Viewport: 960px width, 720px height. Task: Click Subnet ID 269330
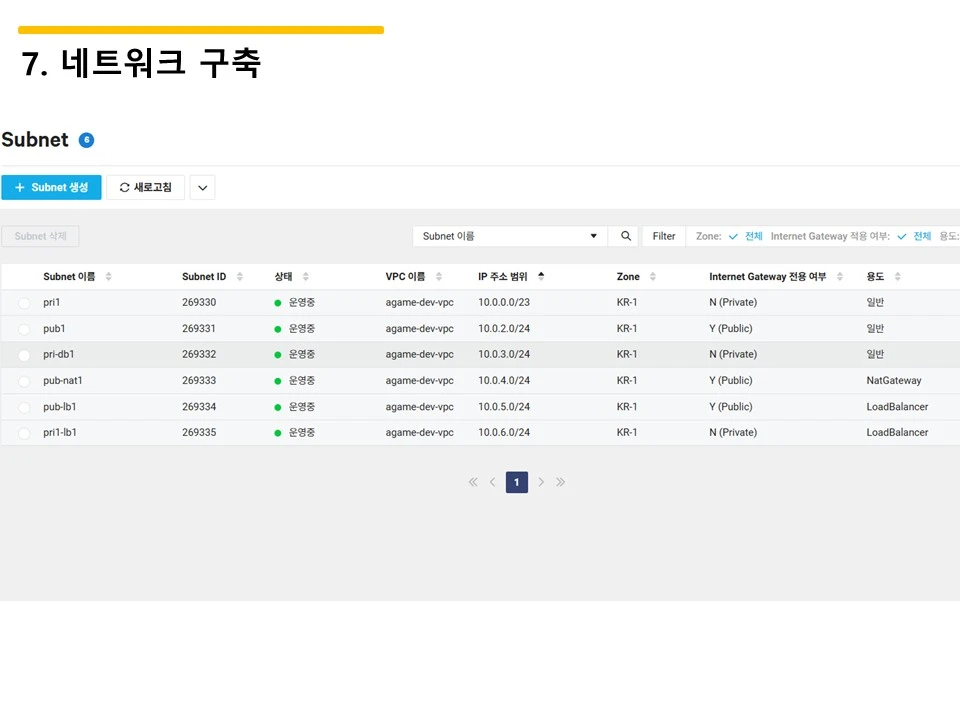tap(199, 302)
